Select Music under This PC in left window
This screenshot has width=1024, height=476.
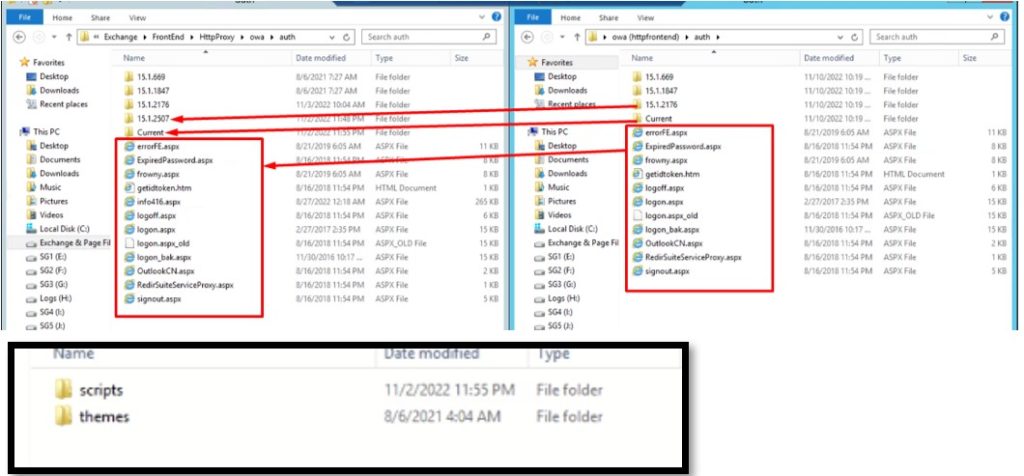coord(50,187)
